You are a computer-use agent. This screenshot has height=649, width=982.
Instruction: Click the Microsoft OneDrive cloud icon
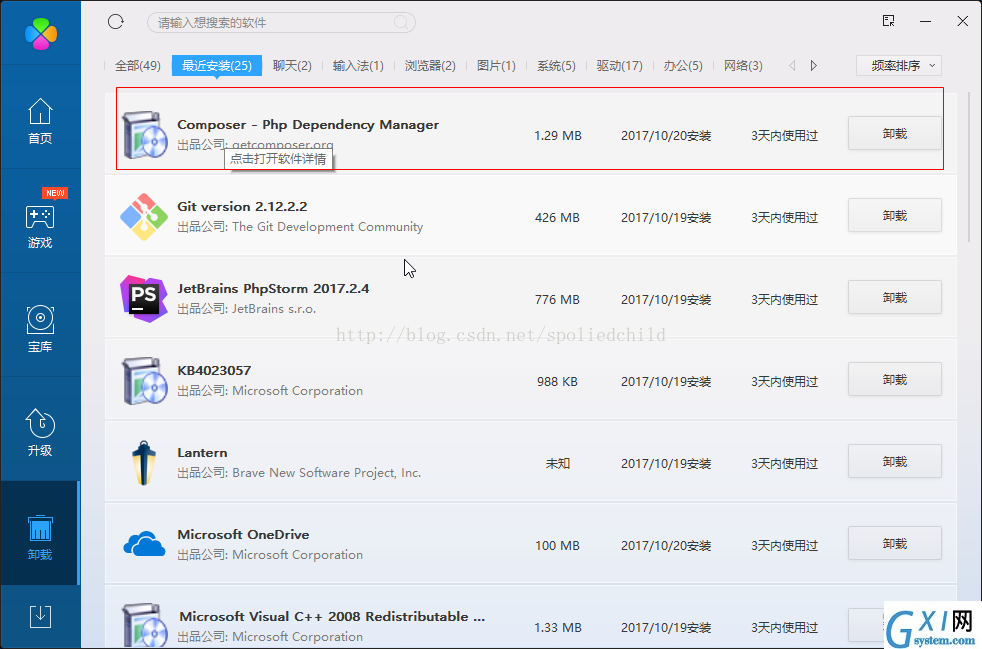pos(144,544)
